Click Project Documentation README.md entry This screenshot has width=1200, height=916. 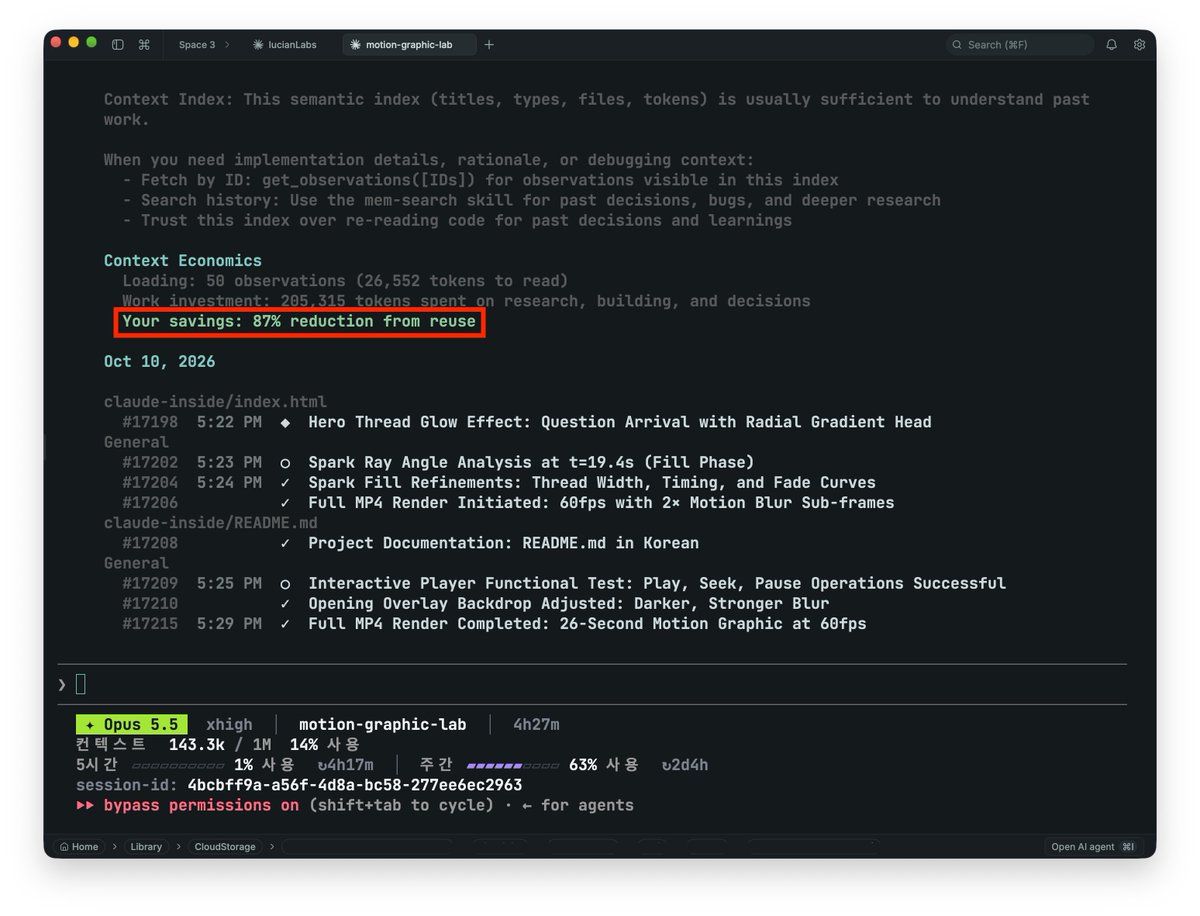(x=503, y=543)
